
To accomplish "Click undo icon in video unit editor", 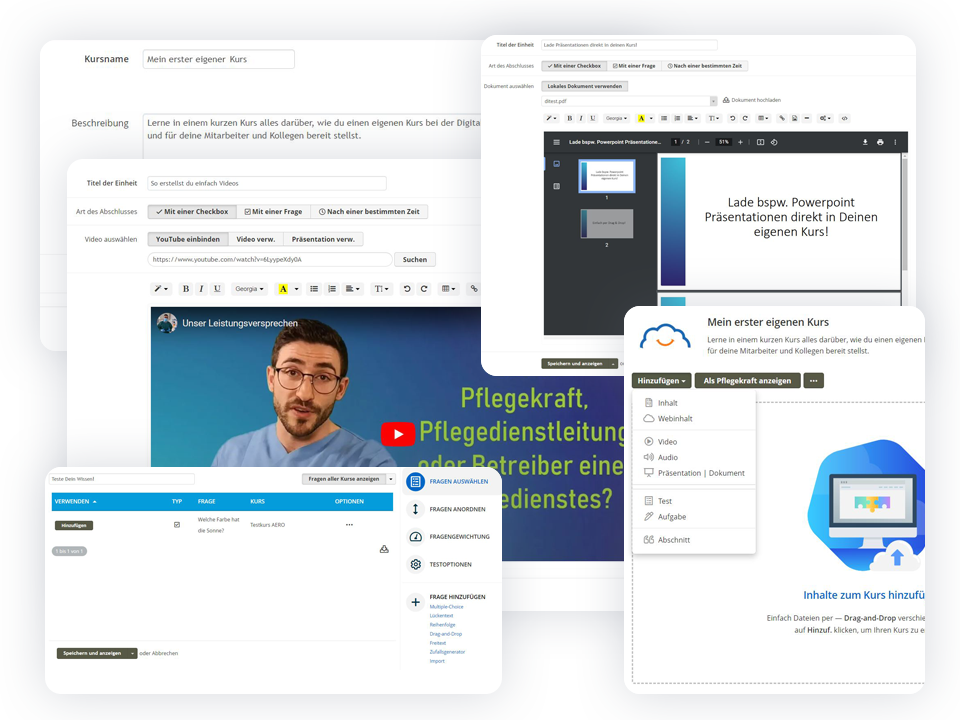I will [x=407, y=289].
